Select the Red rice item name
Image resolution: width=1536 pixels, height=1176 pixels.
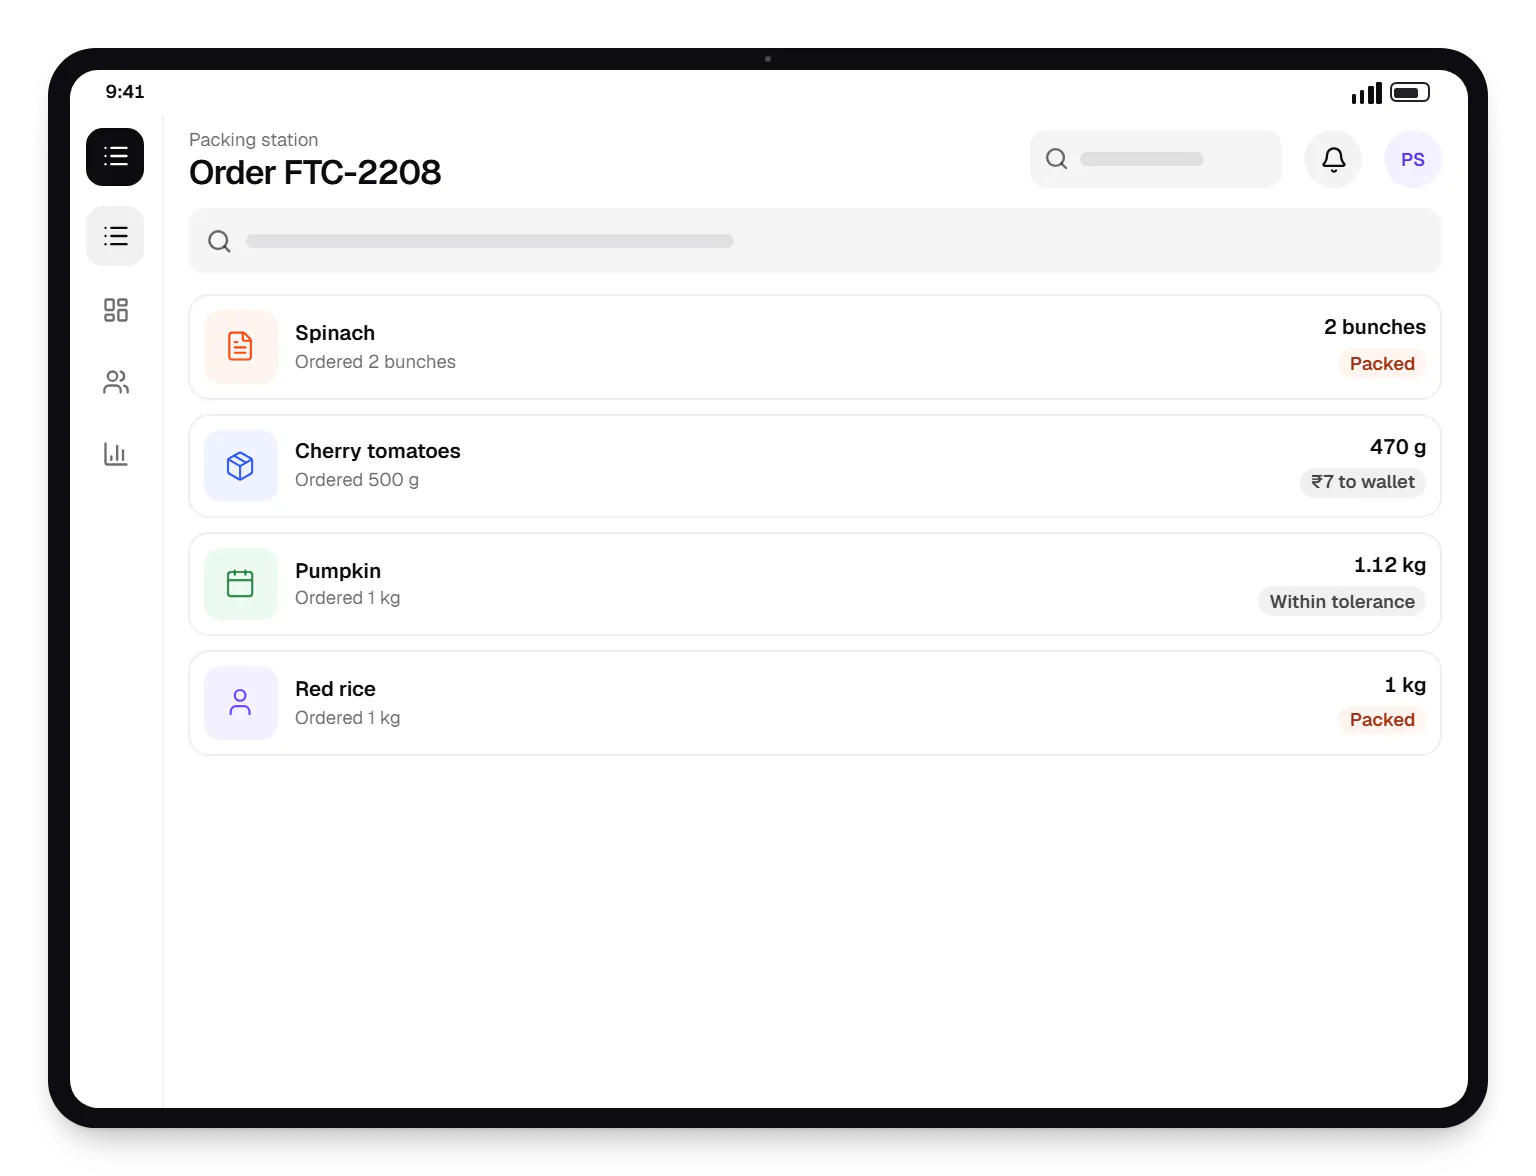point(335,689)
